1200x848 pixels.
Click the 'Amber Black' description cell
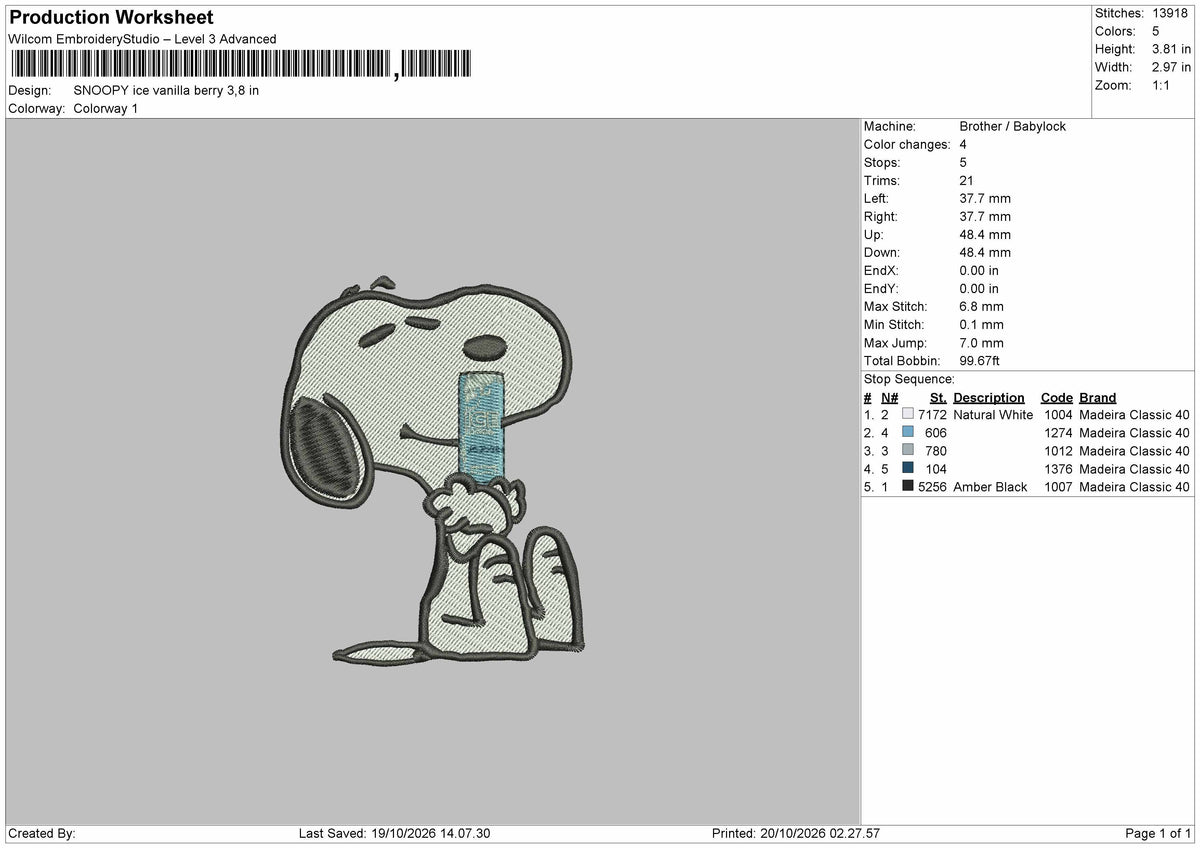[x=990, y=486]
